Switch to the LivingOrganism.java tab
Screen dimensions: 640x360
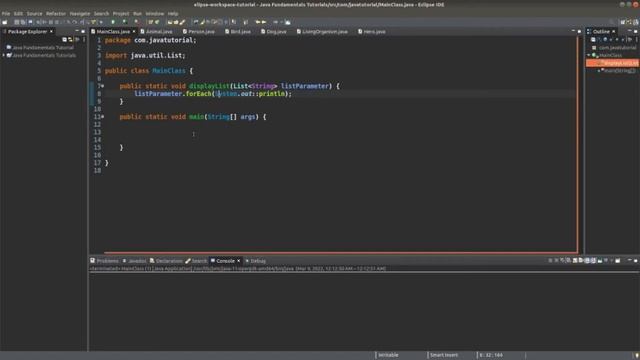pyautogui.click(x=322, y=31)
